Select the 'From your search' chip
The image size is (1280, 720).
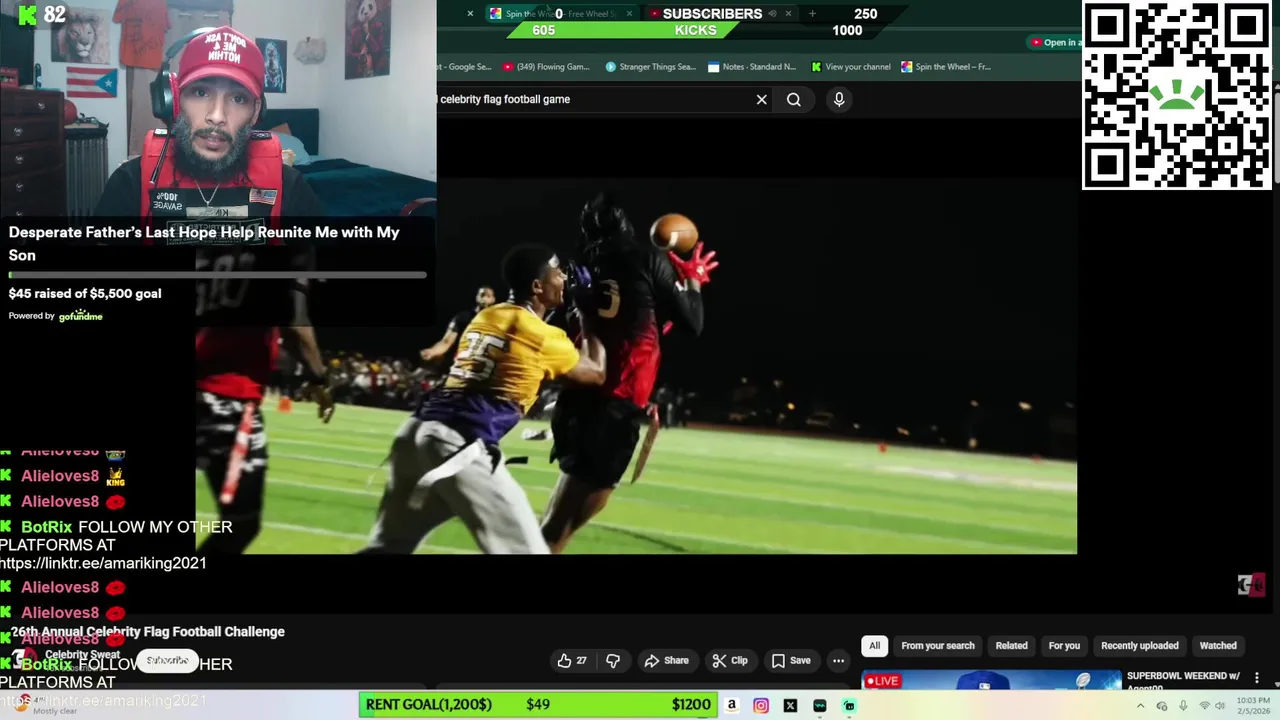tap(938, 646)
